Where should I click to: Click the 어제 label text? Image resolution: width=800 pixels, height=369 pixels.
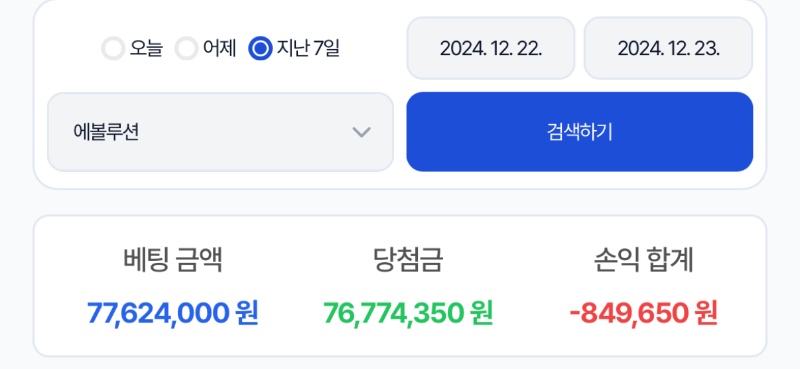219,48
